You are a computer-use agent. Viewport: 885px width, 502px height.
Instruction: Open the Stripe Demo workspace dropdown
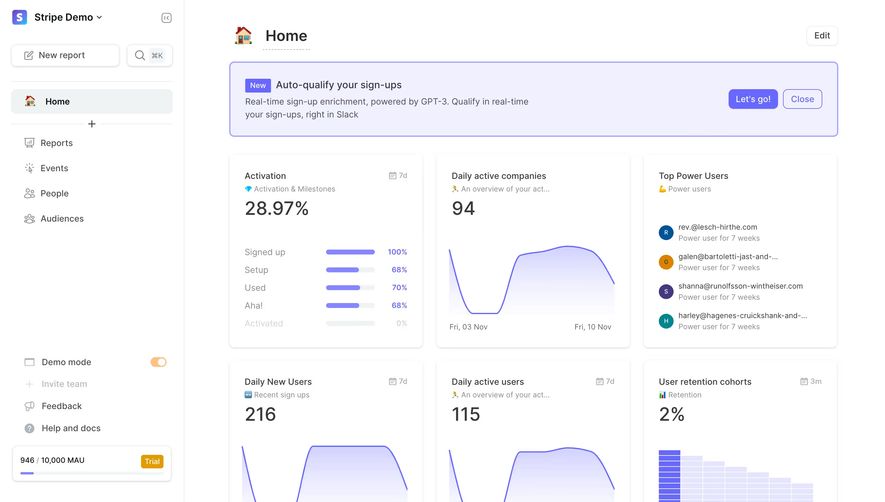[x=68, y=18]
